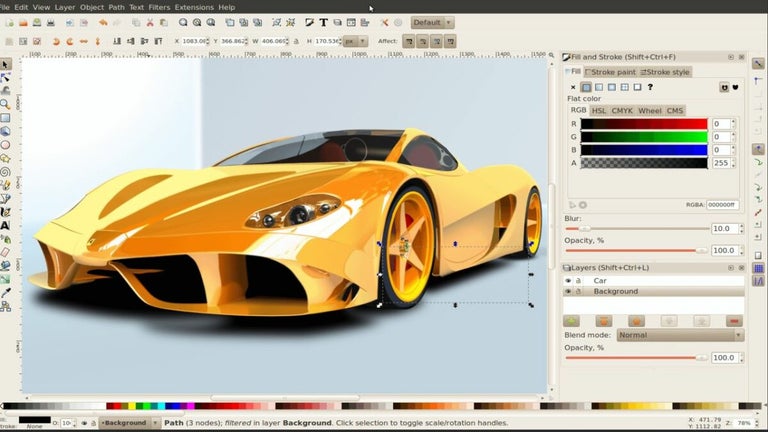Switch to the CMYK color tab
768x432 pixels.
pos(622,111)
